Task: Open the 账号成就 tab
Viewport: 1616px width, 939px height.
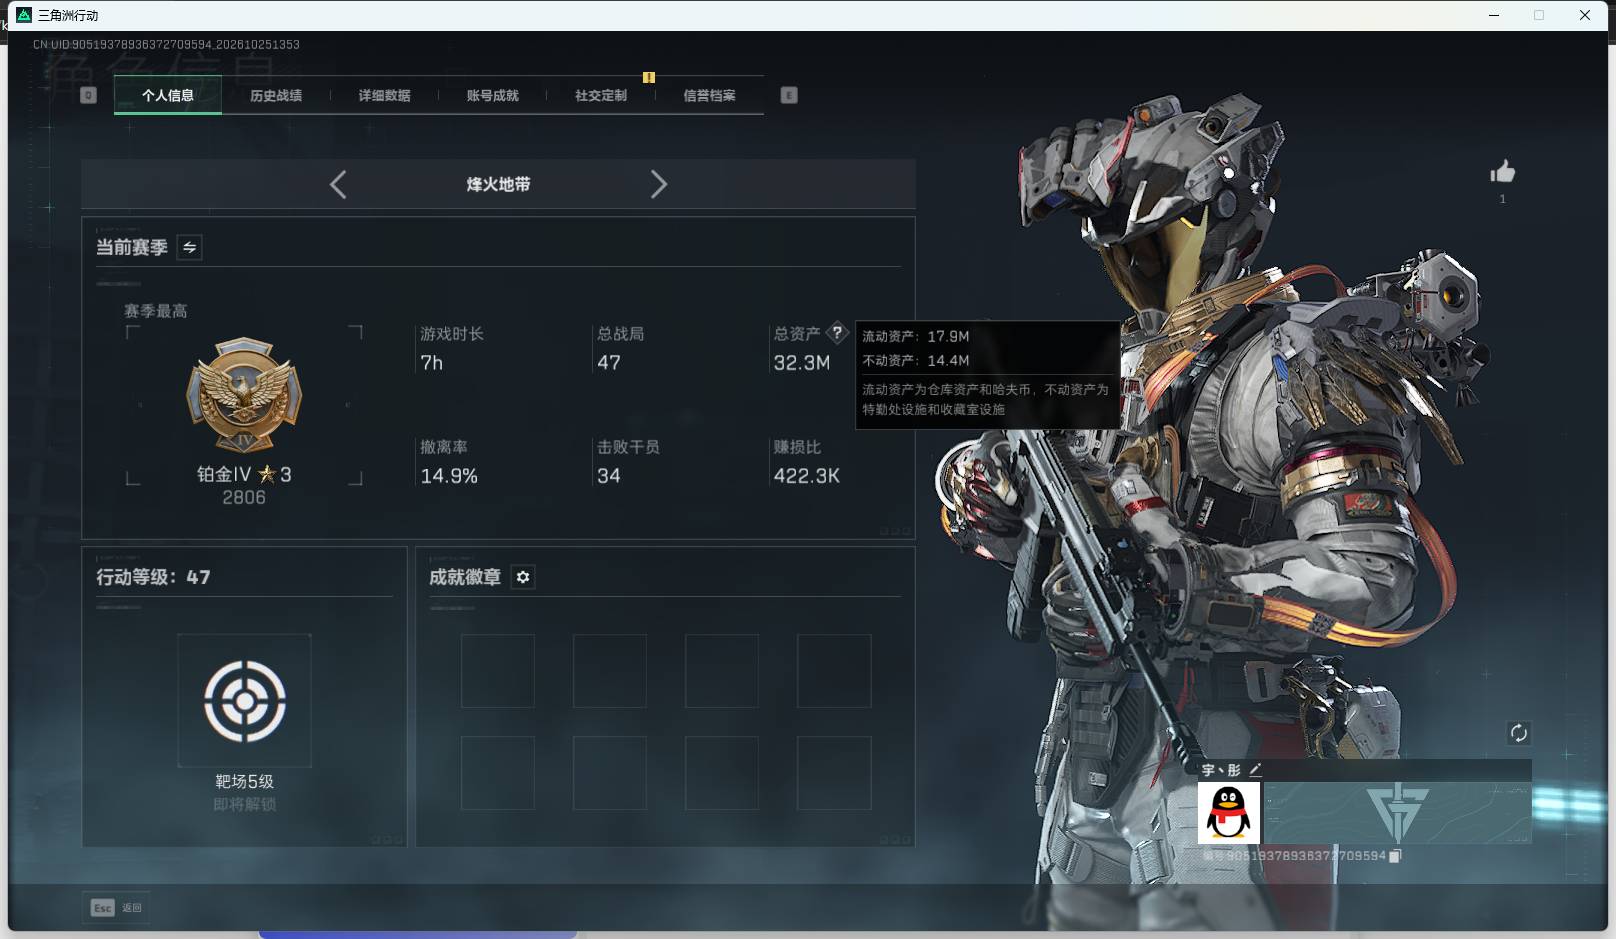Action: (x=493, y=96)
